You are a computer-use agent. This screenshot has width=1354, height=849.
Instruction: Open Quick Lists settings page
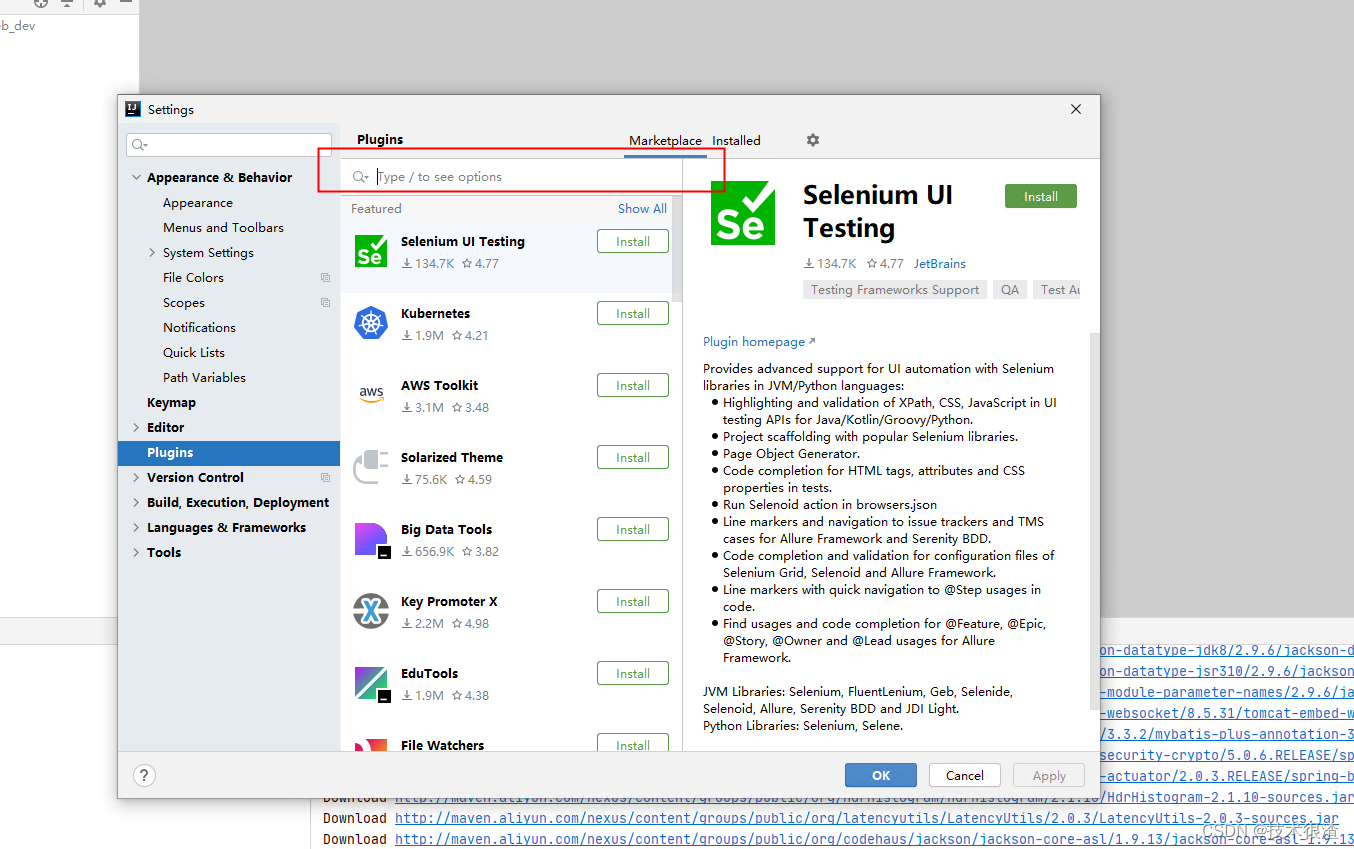[194, 353]
